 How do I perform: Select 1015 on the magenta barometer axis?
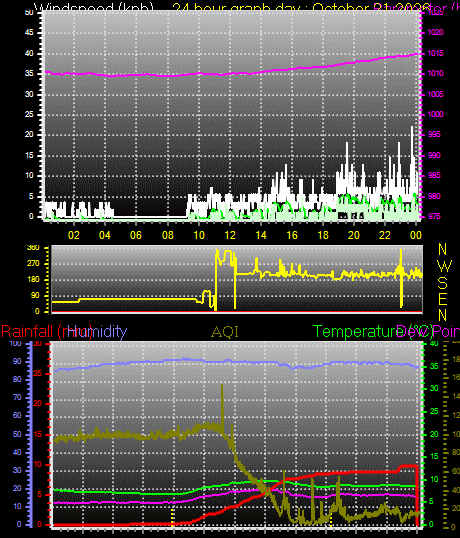pyautogui.click(x=435, y=53)
